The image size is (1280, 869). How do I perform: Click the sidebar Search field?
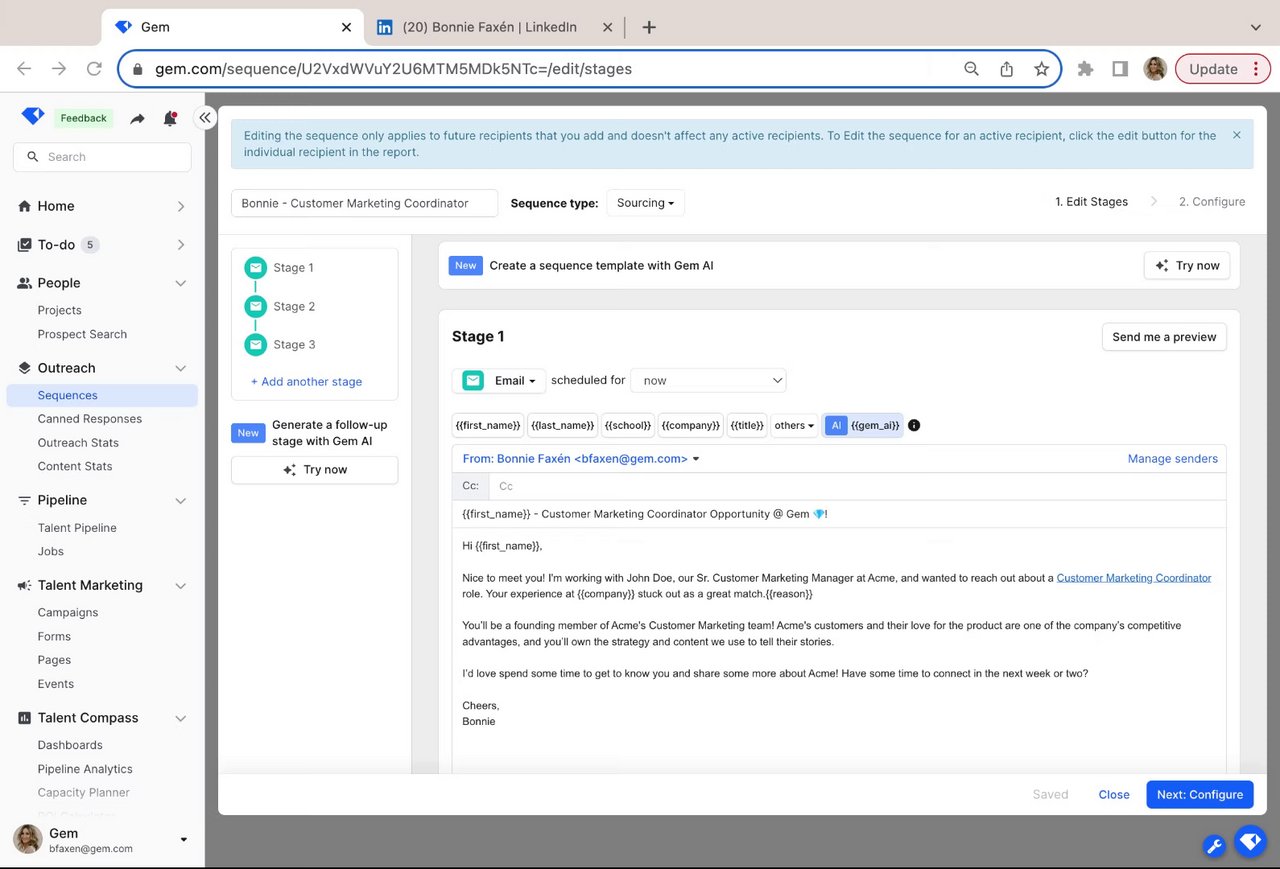point(102,157)
